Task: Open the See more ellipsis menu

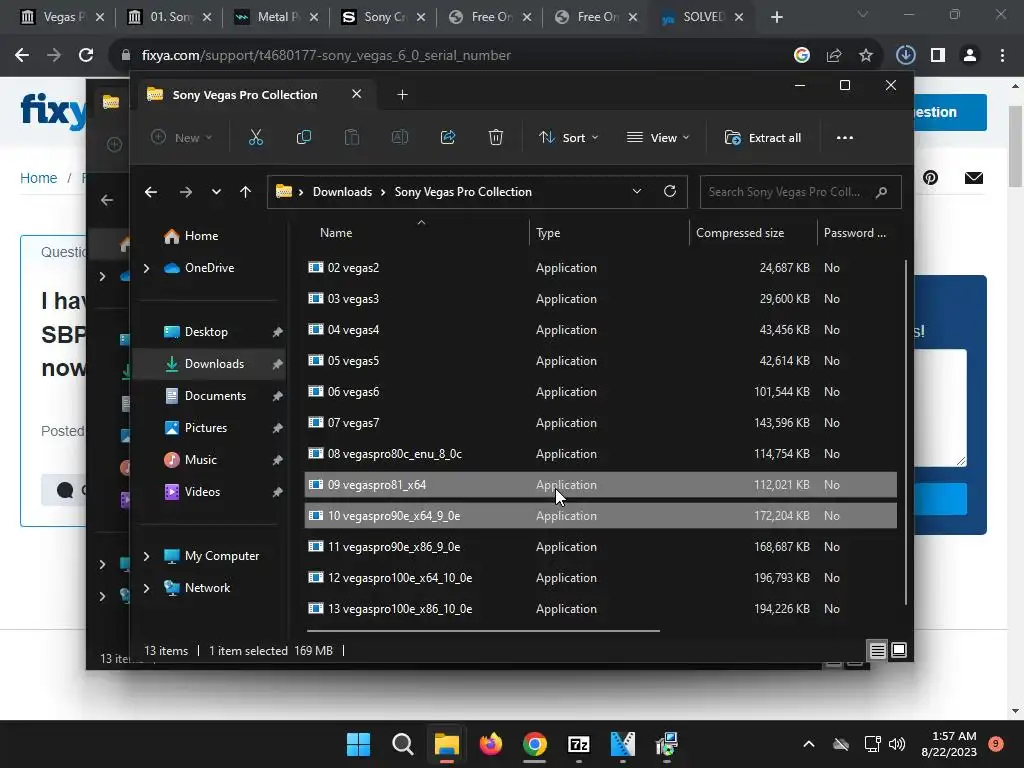Action: click(x=844, y=138)
